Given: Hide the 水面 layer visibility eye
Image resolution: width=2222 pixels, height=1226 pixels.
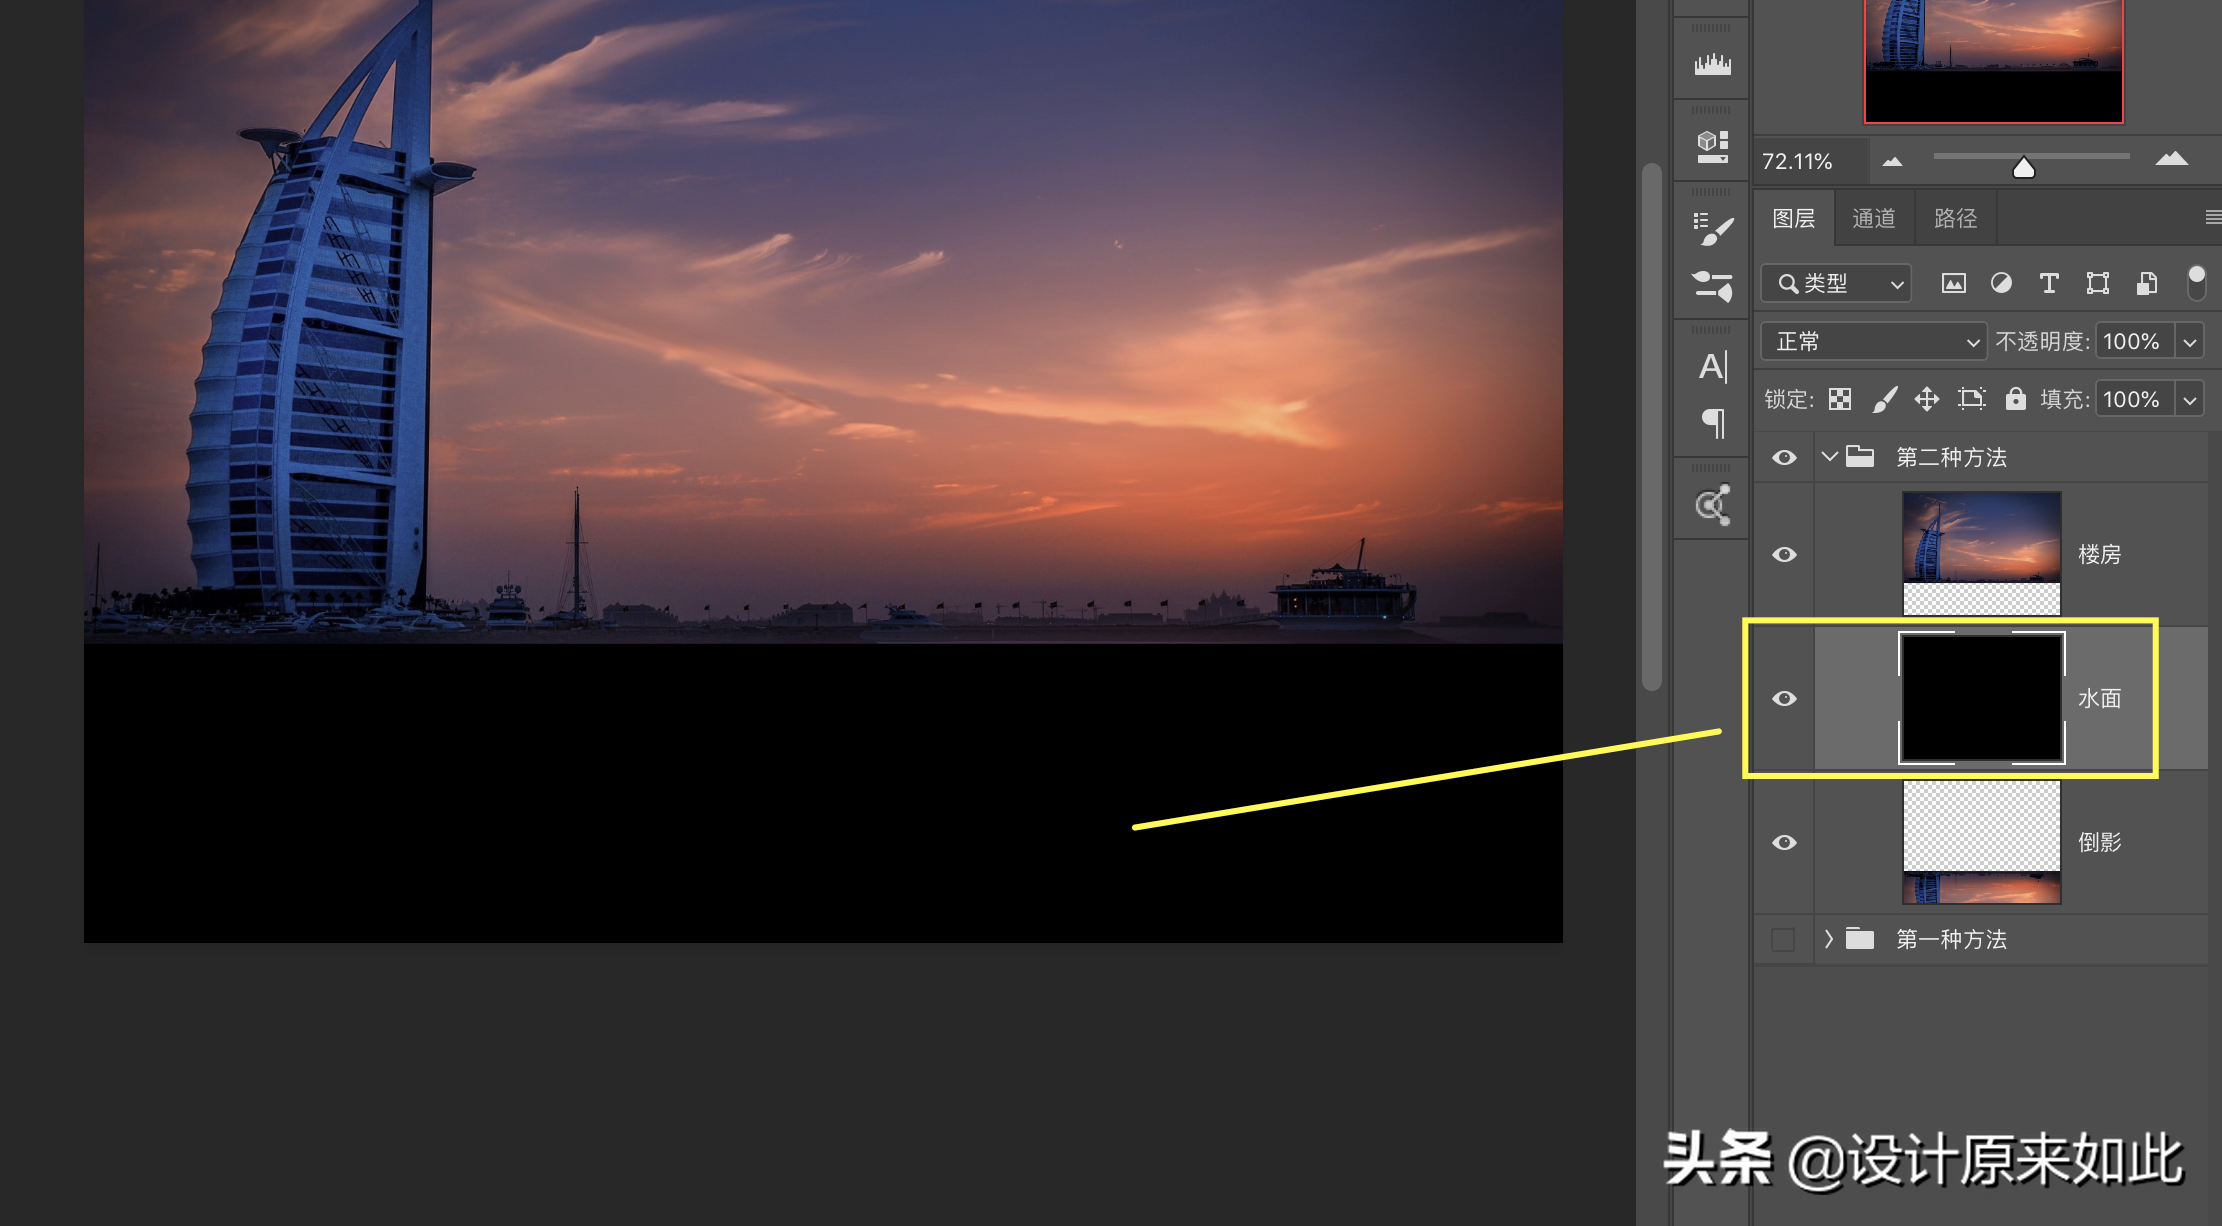Looking at the screenshot, I should (1784, 698).
